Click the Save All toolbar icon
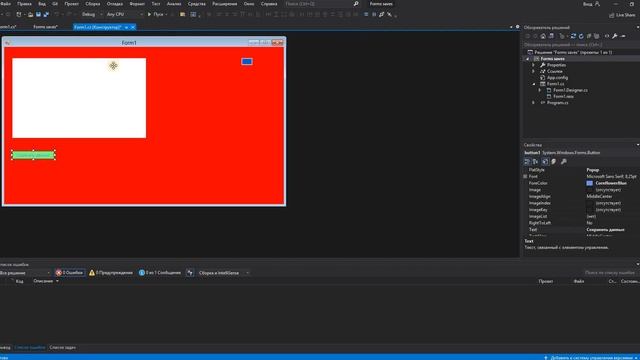 tap(46, 14)
